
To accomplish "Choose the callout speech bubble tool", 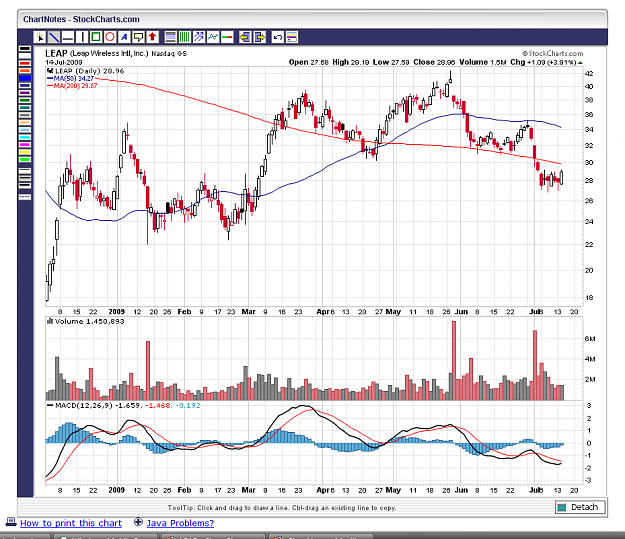I will 138,37.
